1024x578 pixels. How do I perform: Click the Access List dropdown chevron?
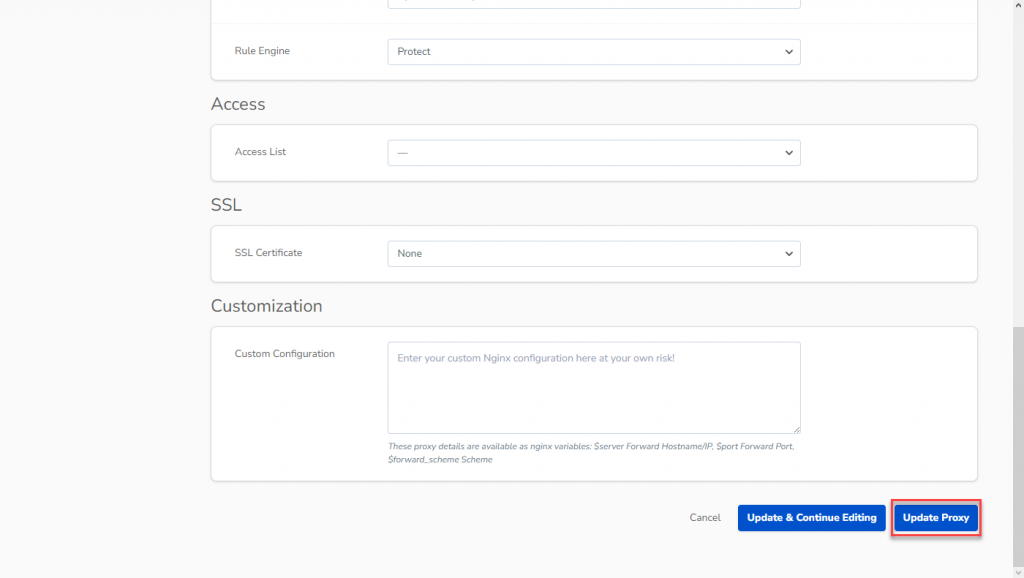789,152
